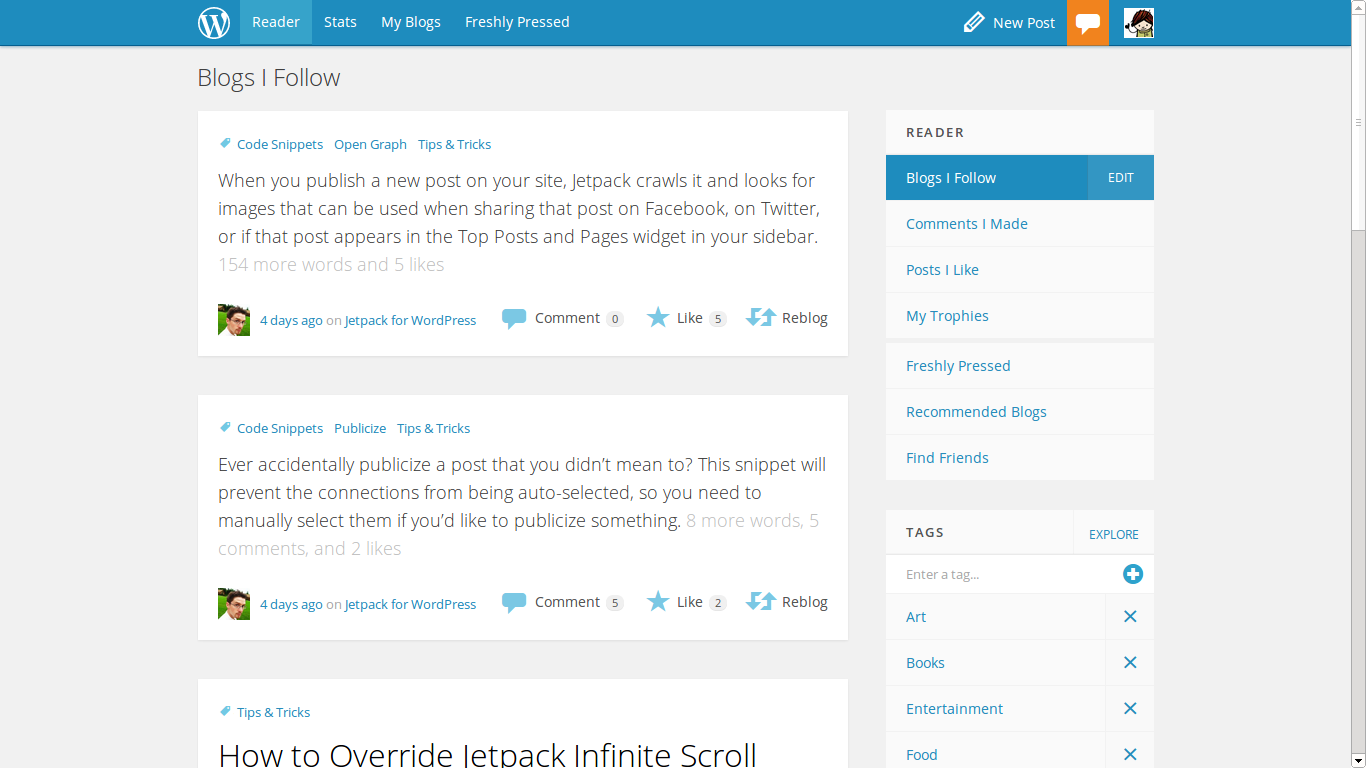
Task: Click the Publicize tag link
Action: click(360, 428)
